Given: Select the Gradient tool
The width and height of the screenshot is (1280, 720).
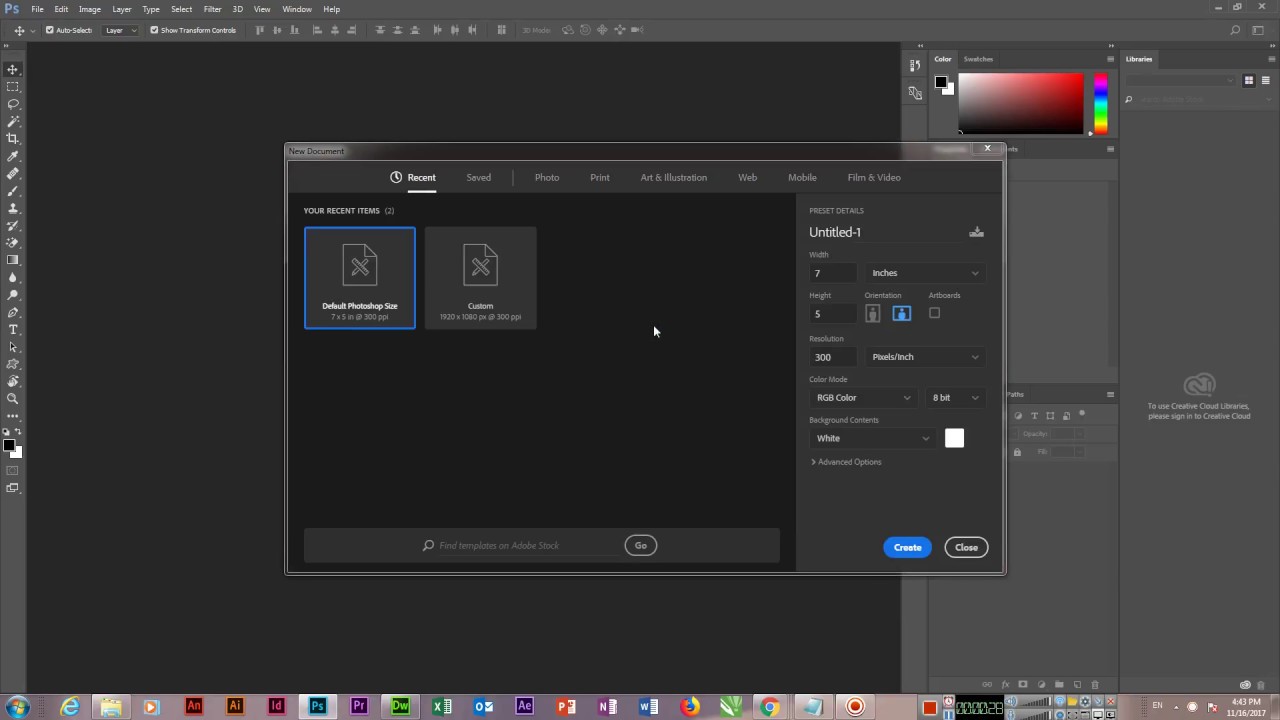Looking at the screenshot, I should coord(13,260).
